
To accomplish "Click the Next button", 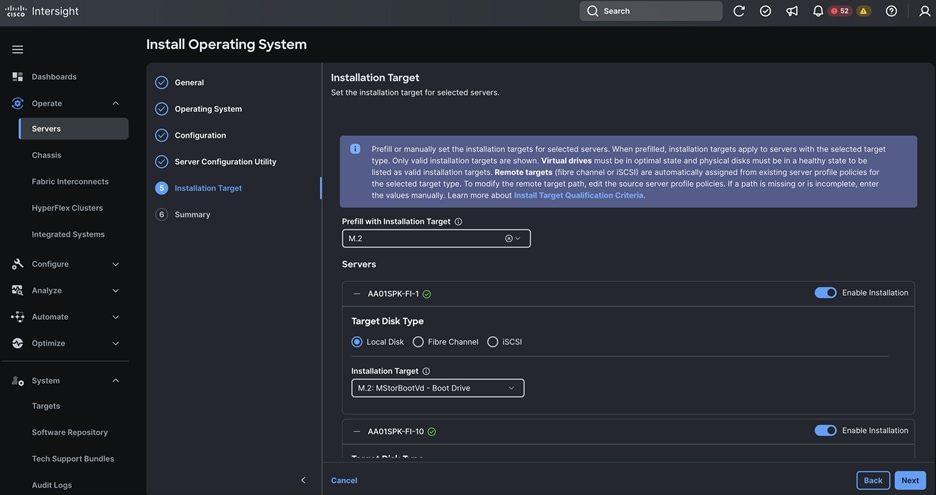I will [910, 480].
